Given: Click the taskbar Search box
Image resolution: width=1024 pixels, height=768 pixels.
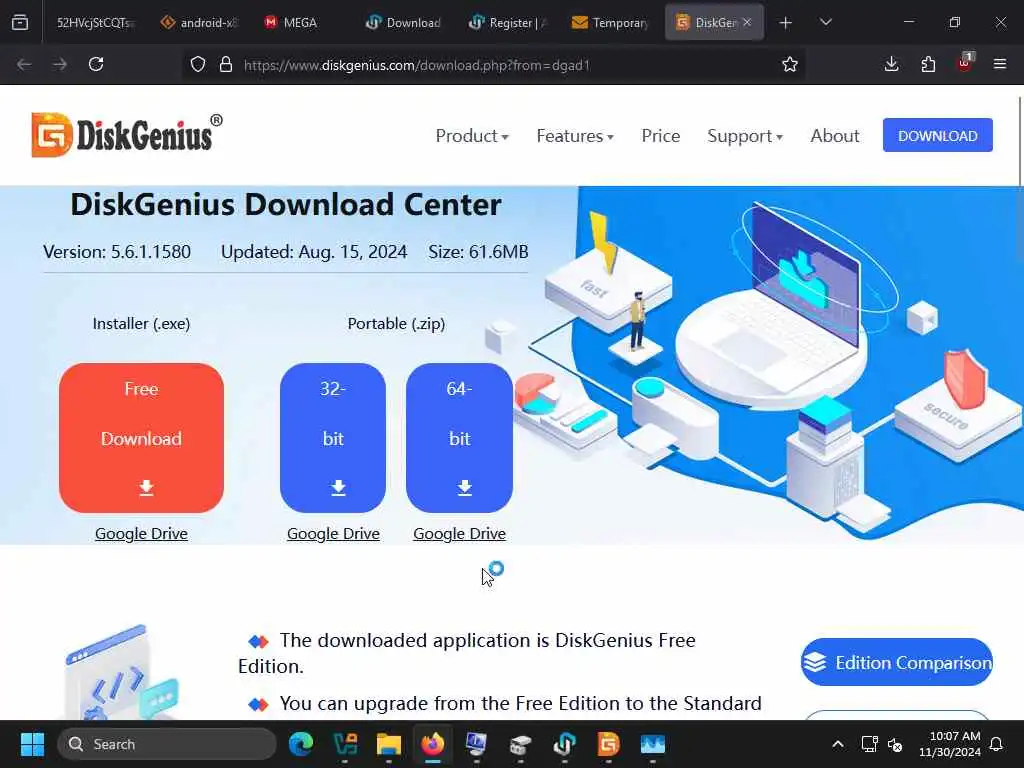Looking at the screenshot, I should coord(167,744).
